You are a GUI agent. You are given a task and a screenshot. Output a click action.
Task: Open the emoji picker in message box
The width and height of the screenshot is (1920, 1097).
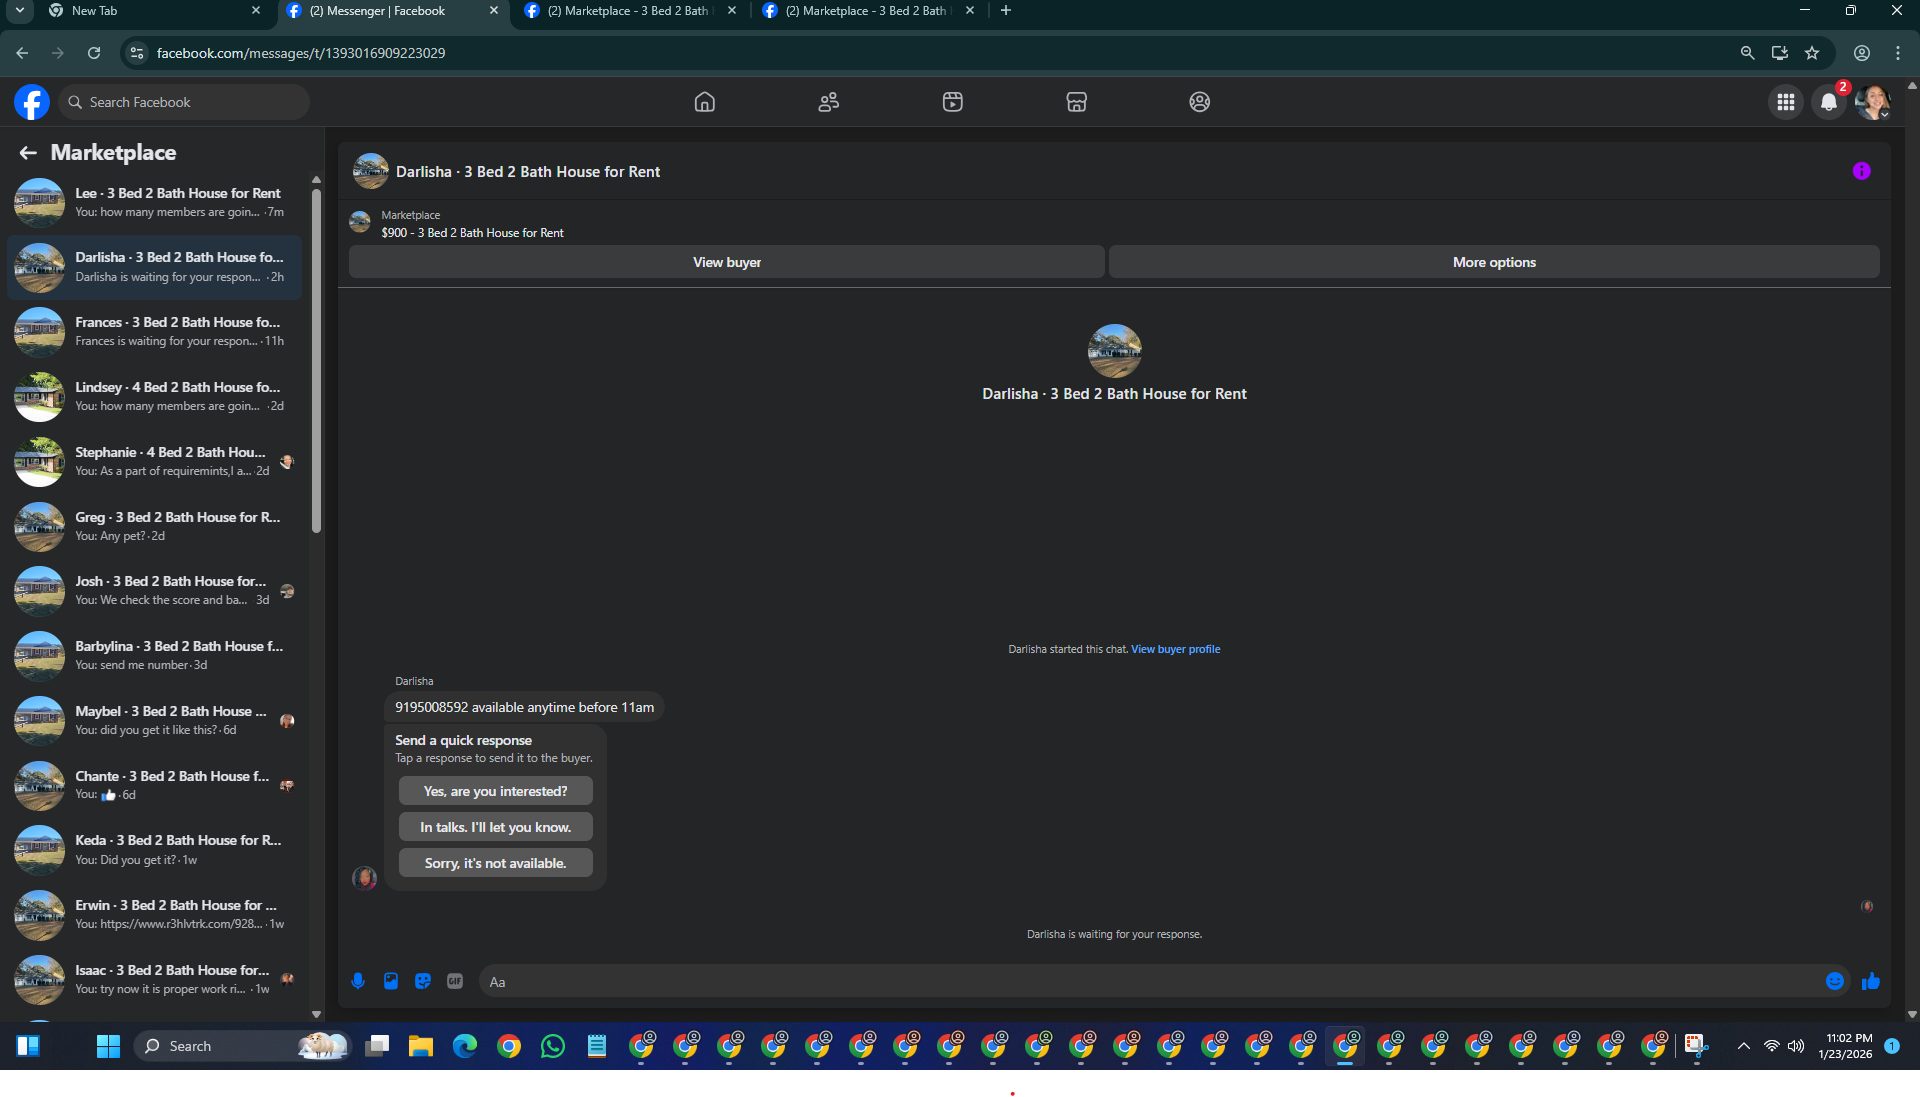pos(1834,981)
